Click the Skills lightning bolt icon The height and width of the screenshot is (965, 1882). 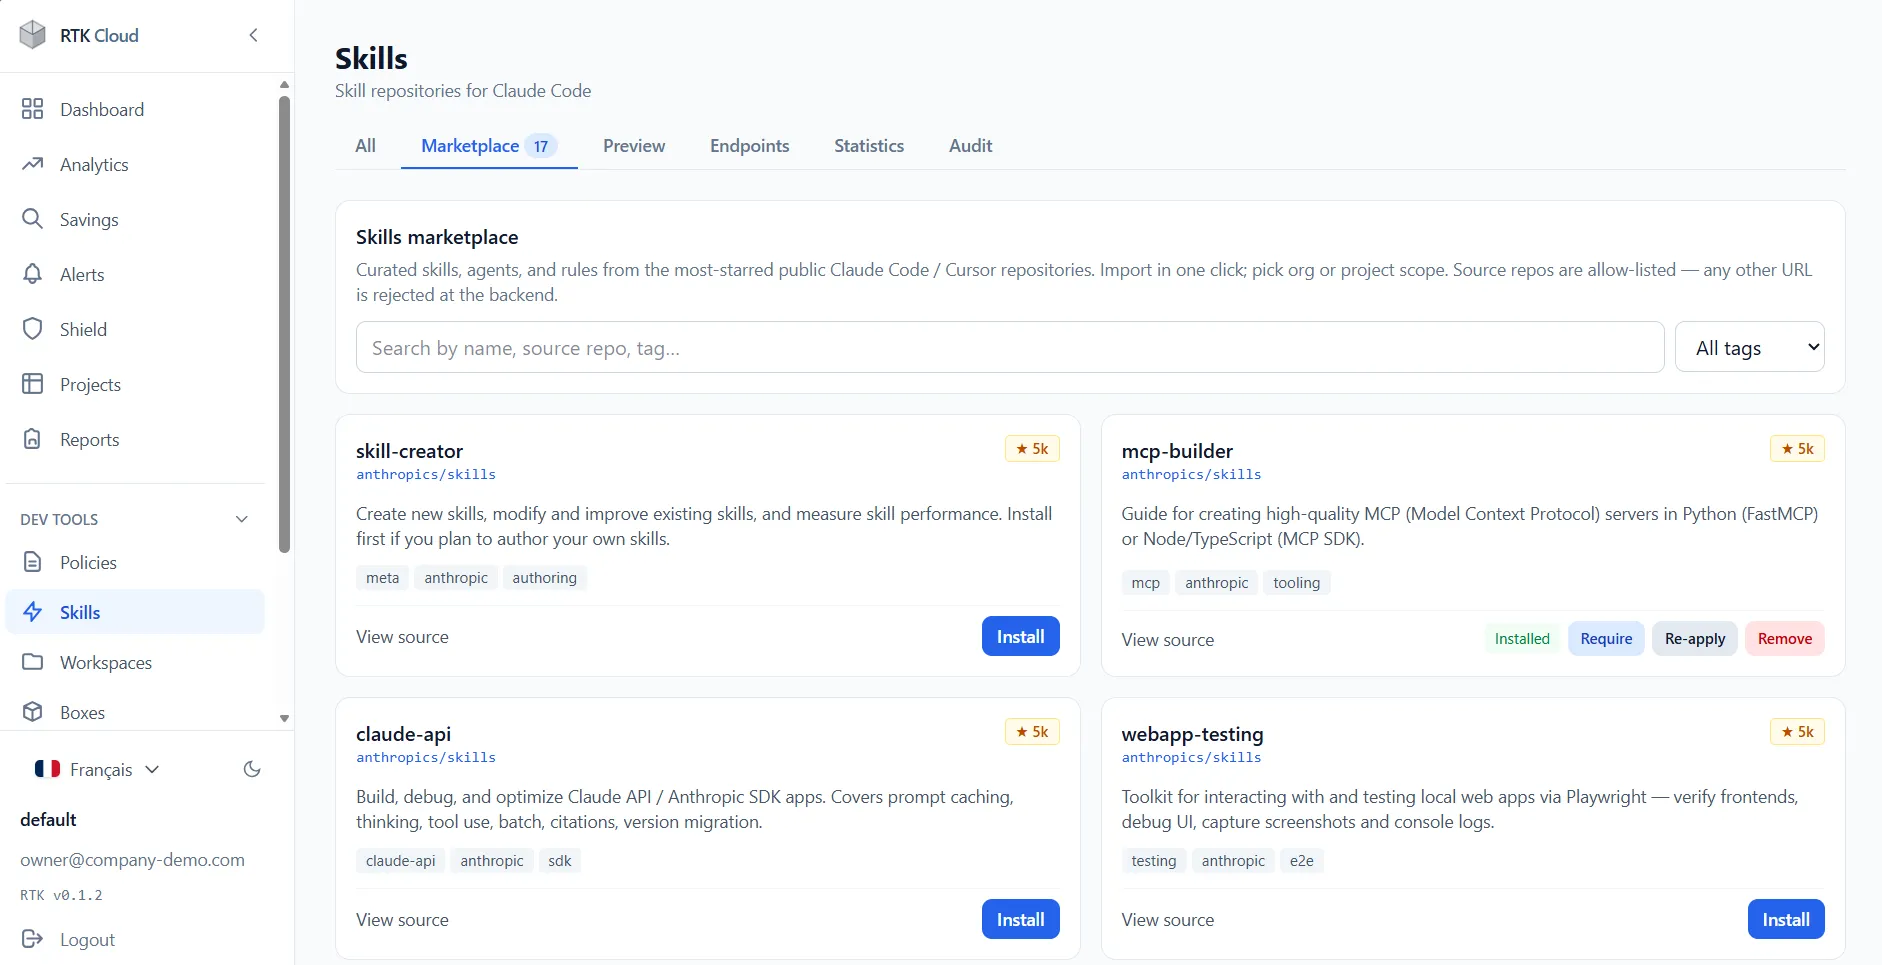33,612
